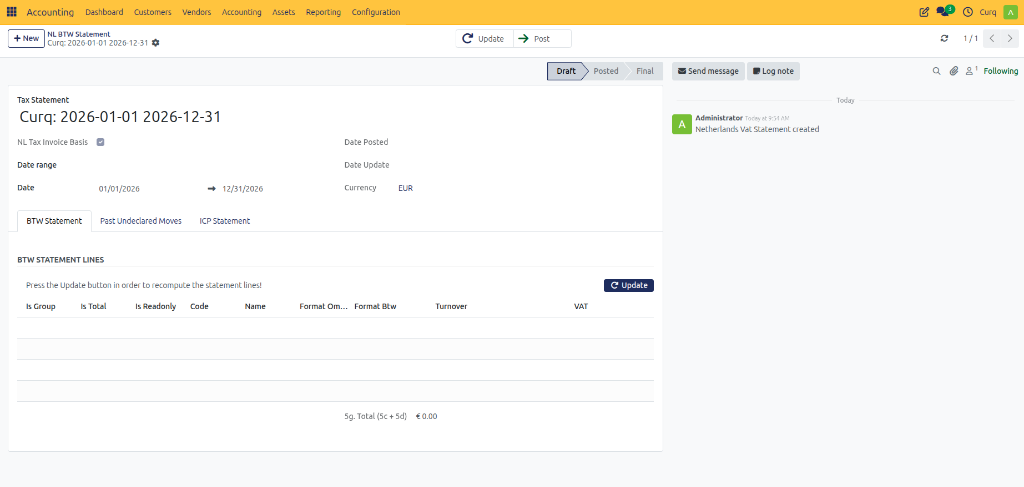This screenshot has width=1024, height=487.
Task: Search messages with the magnifier icon
Action: pyautogui.click(x=936, y=71)
